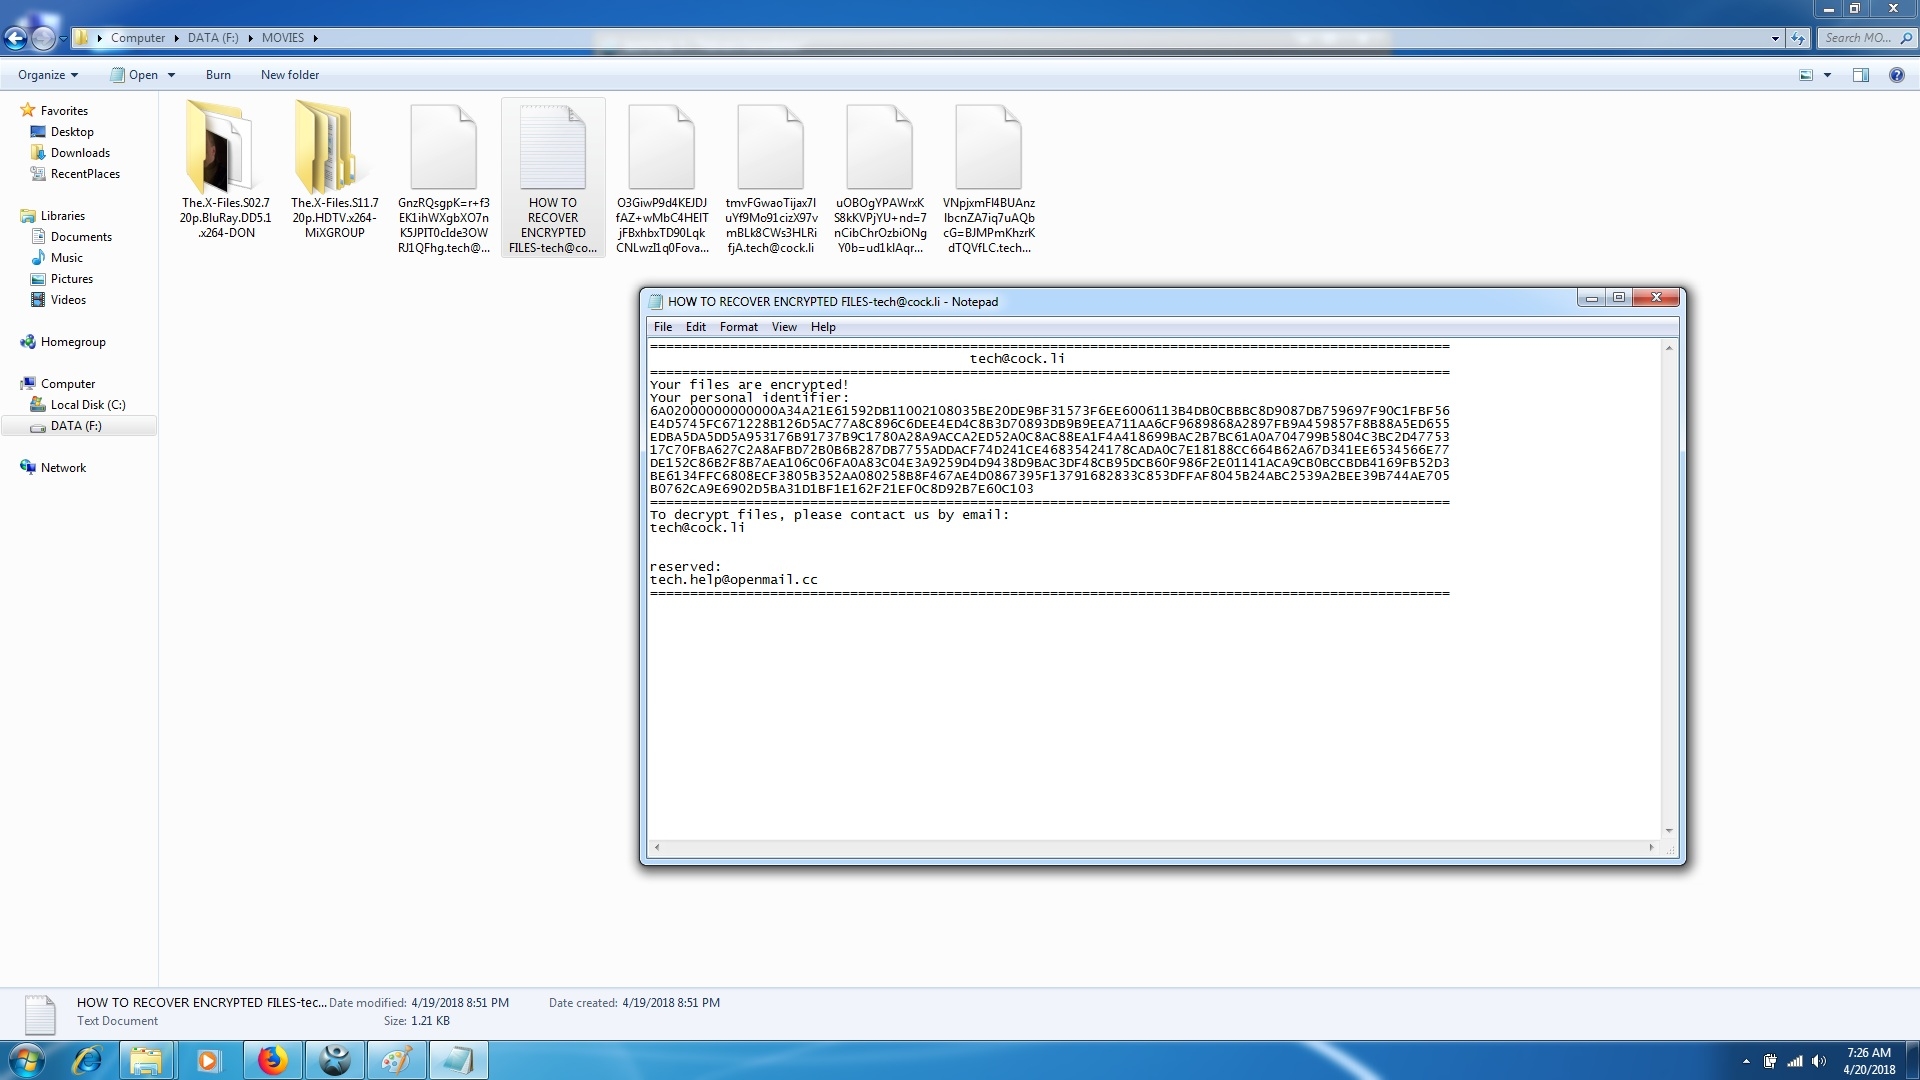Viewport: 1920px width, 1080px height.
Task: Click the refresh button beside address bar
Action: pyautogui.click(x=1798, y=38)
